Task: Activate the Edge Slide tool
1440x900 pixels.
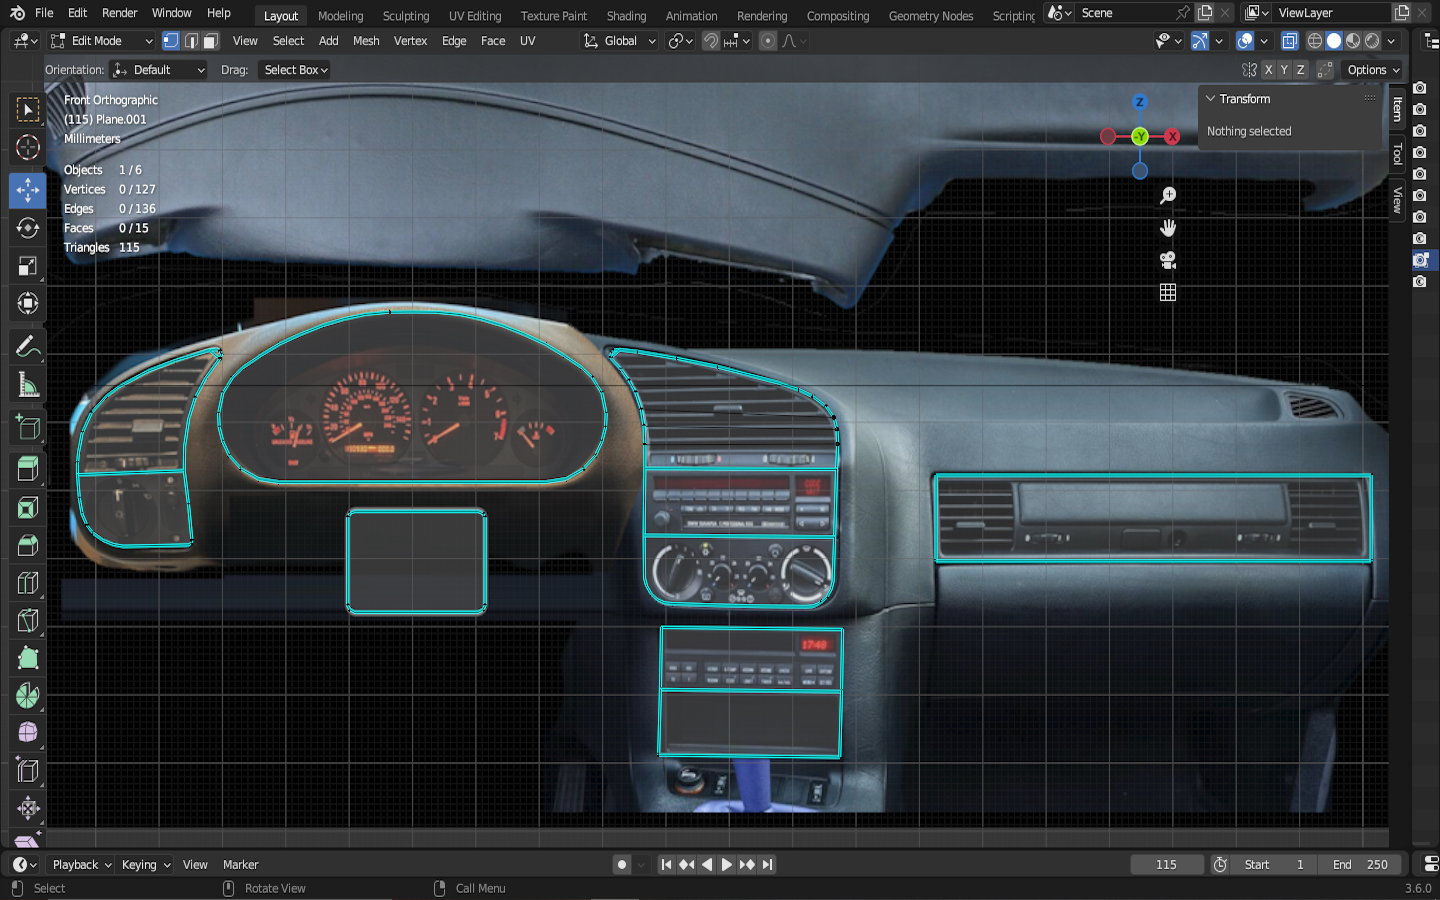Action: [x=28, y=771]
